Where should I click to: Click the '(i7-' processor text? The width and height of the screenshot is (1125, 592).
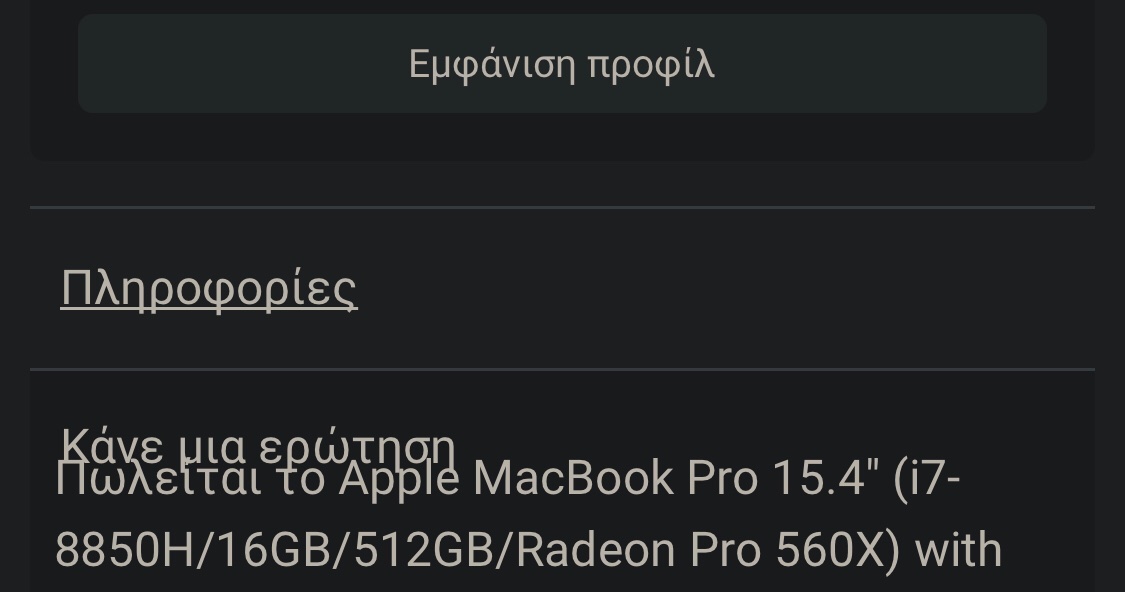click(x=926, y=479)
